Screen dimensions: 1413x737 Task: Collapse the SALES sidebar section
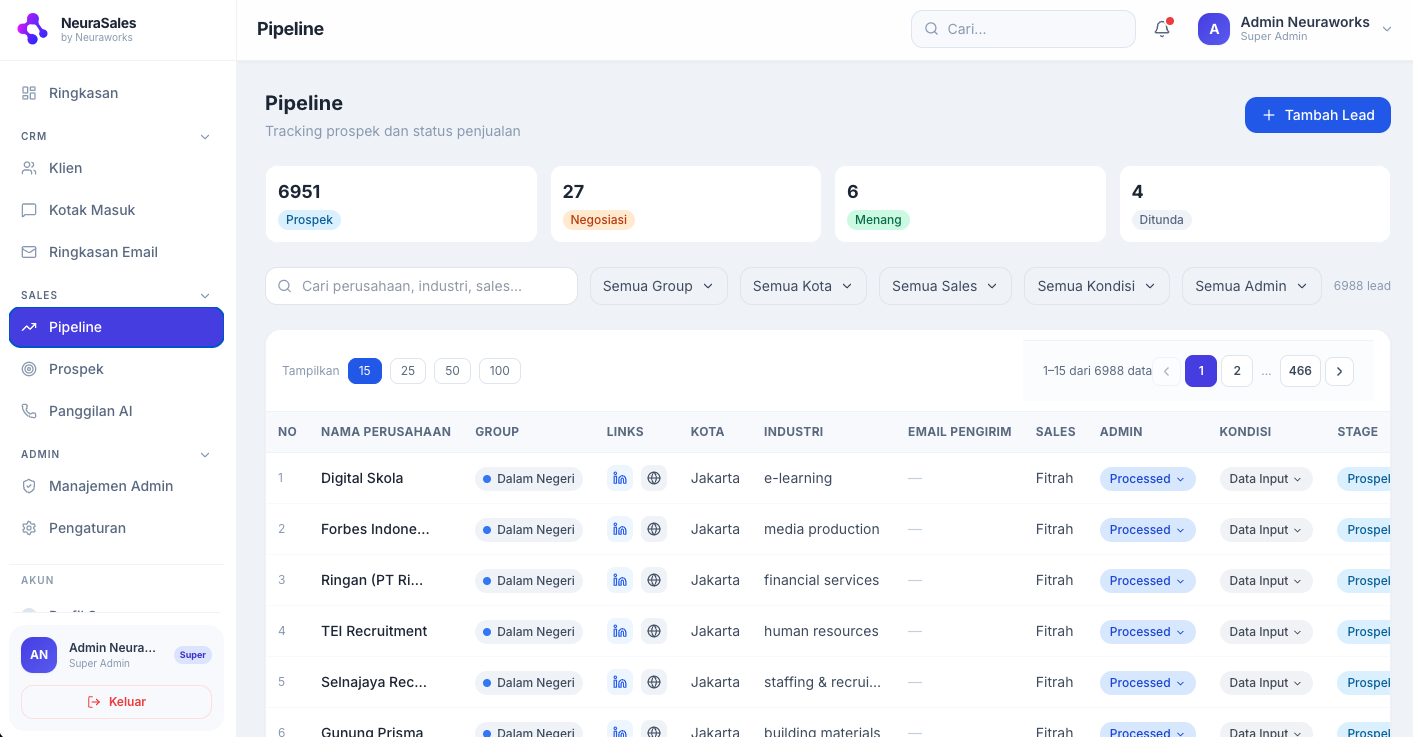coord(205,295)
